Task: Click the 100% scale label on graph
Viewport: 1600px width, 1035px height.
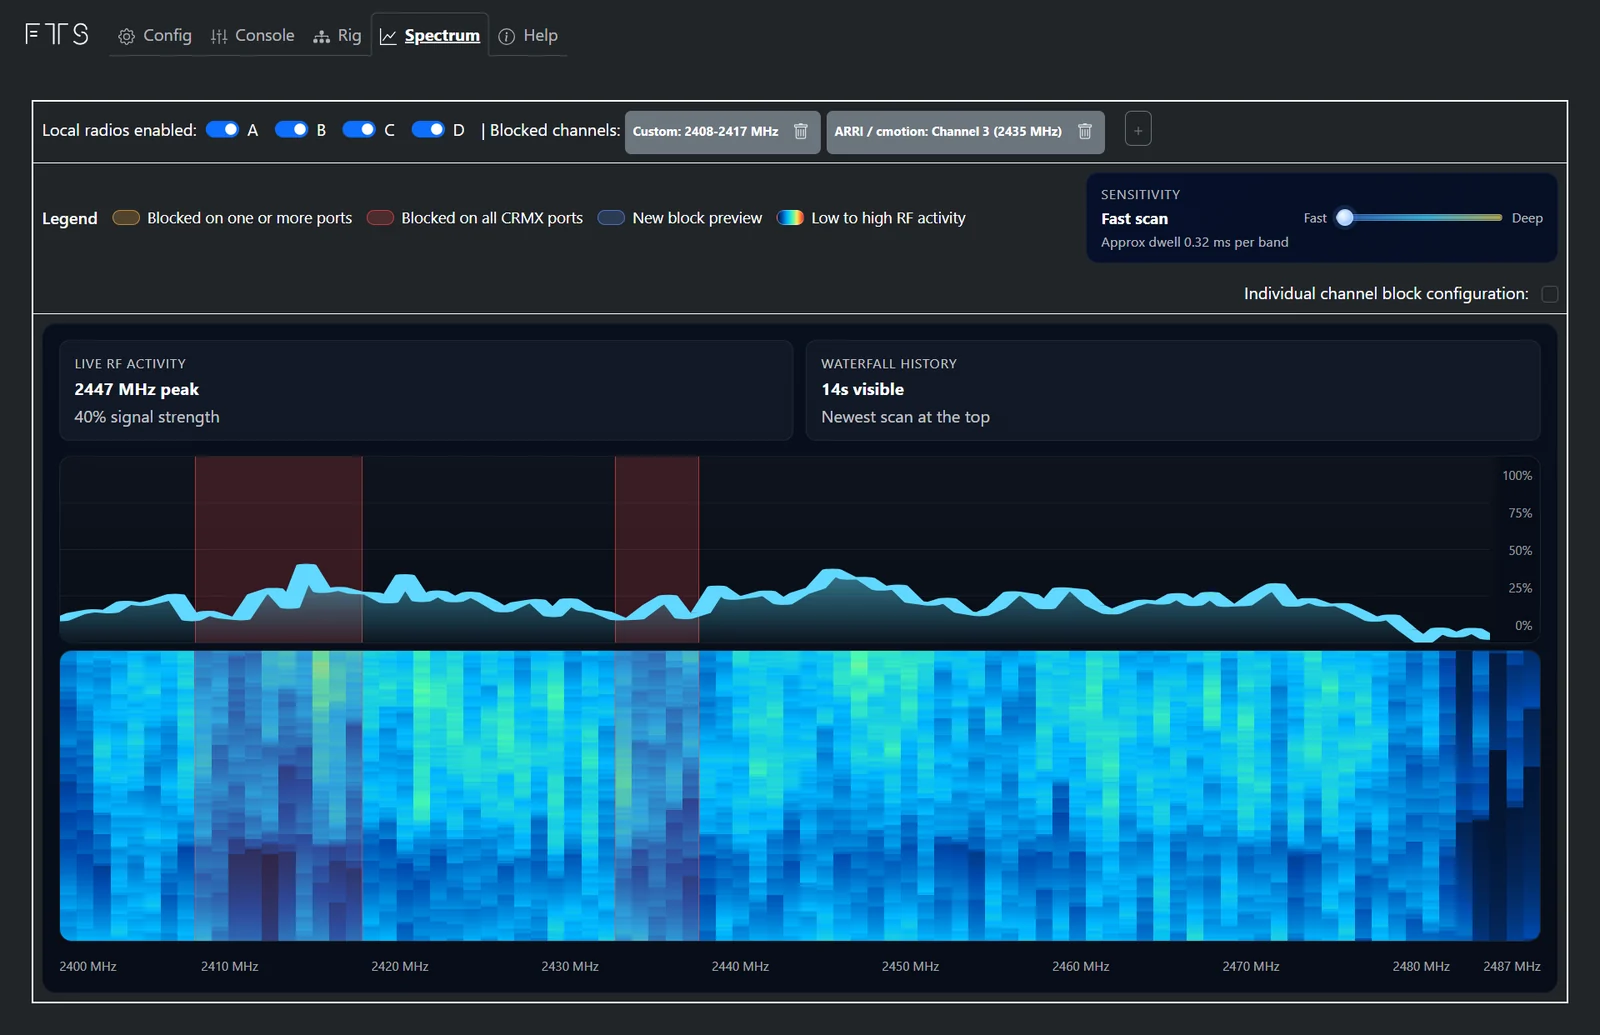Action: point(1517,476)
